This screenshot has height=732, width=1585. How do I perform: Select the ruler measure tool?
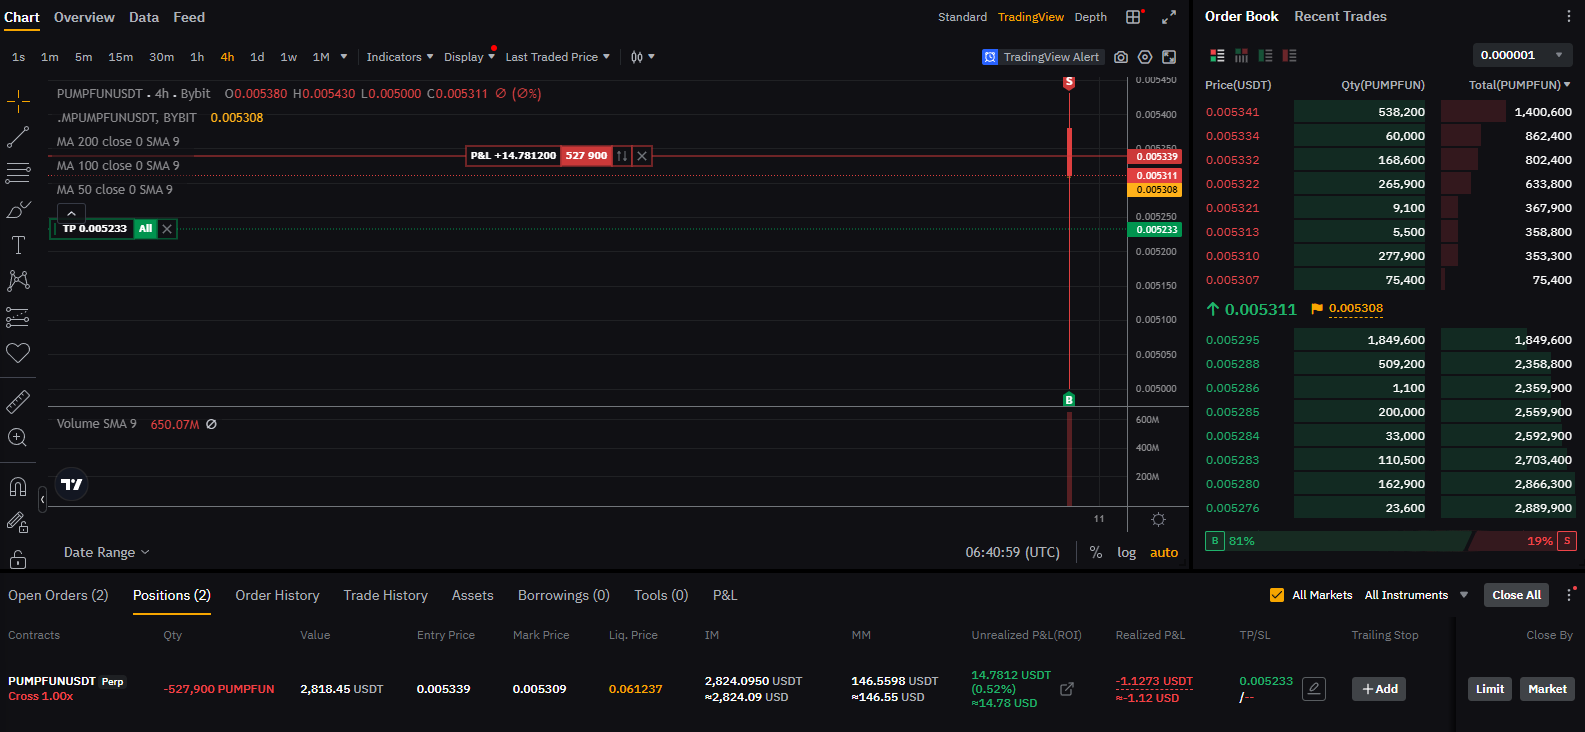pyautogui.click(x=18, y=401)
